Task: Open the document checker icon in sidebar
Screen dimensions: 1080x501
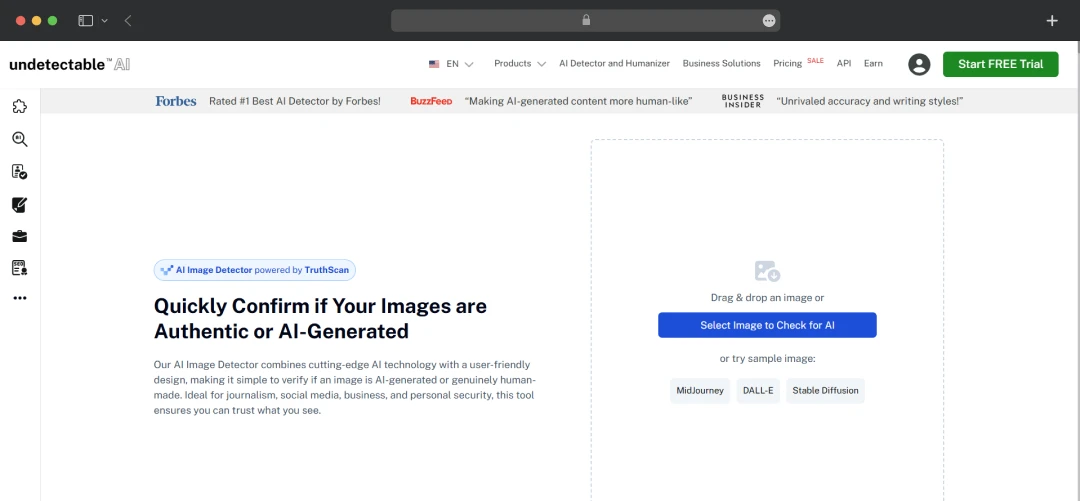Action: coord(20,172)
